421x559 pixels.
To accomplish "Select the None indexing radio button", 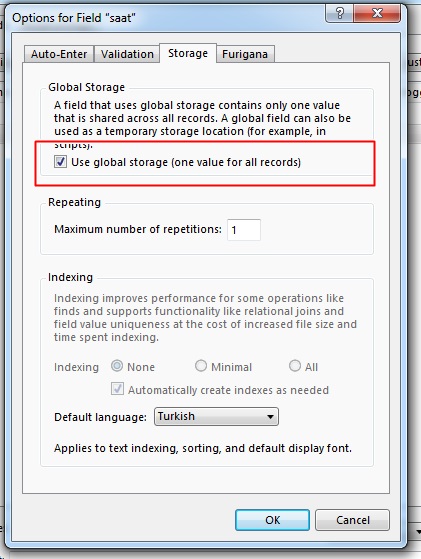I will pyautogui.click(x=117, y=366).
